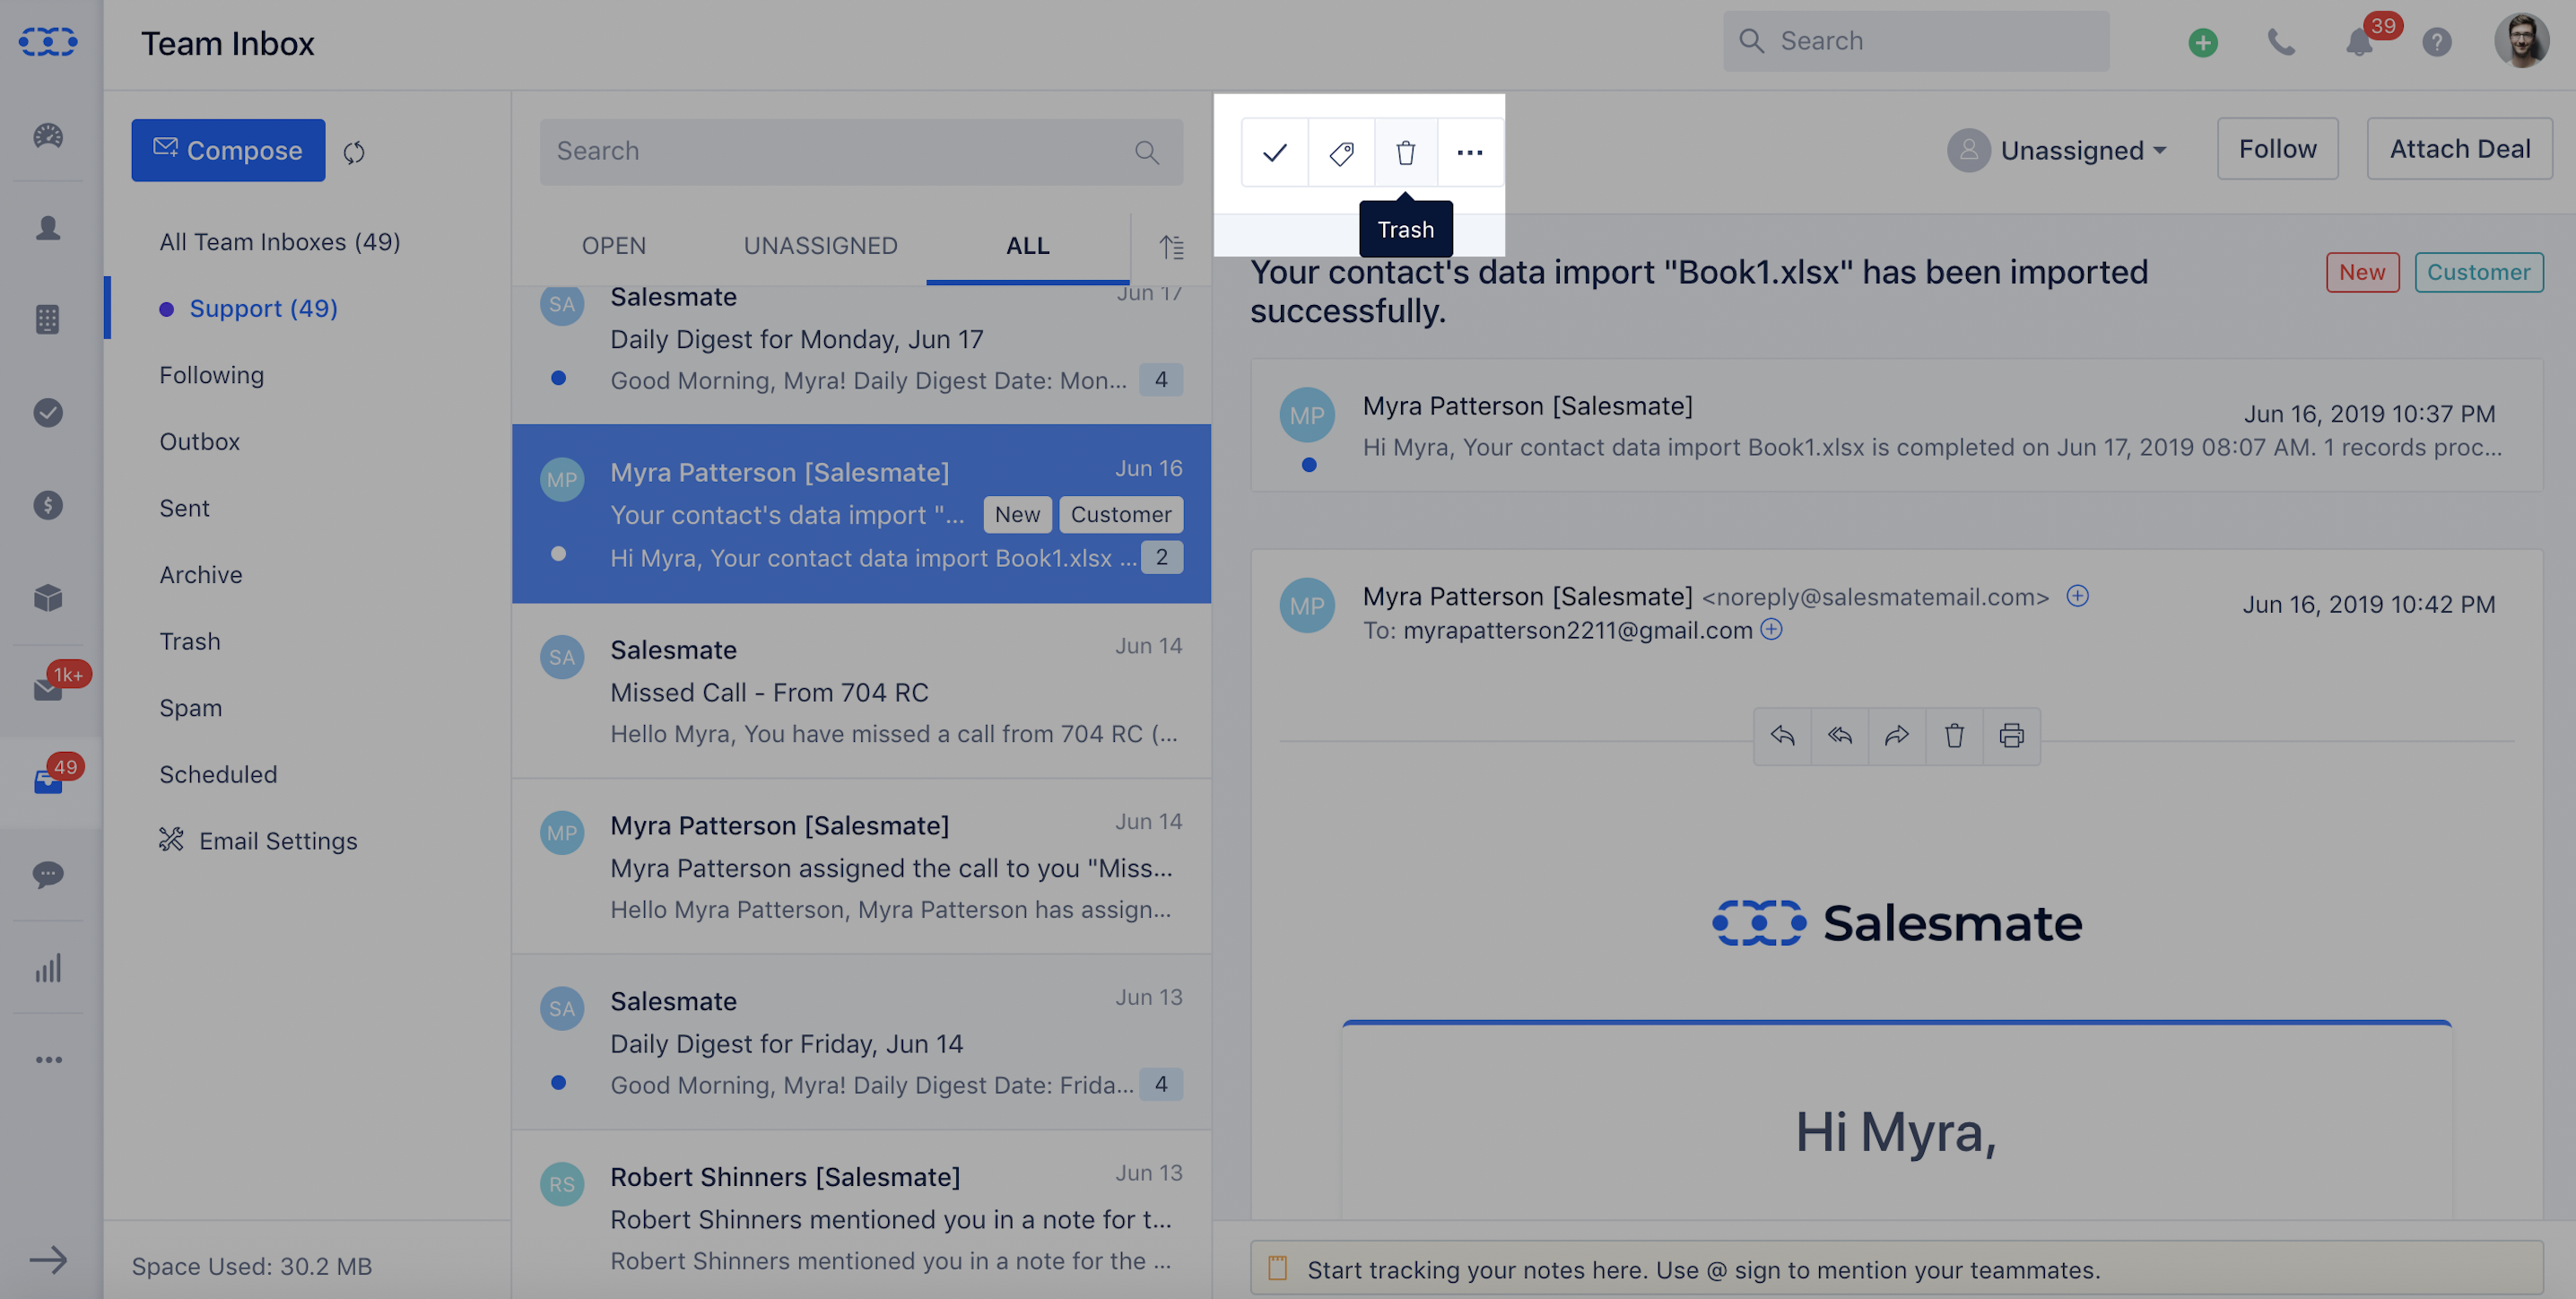2576x1299 pixels.
Task: Open the Unassigned assignee dropdown
Action: coord(2057,150)
